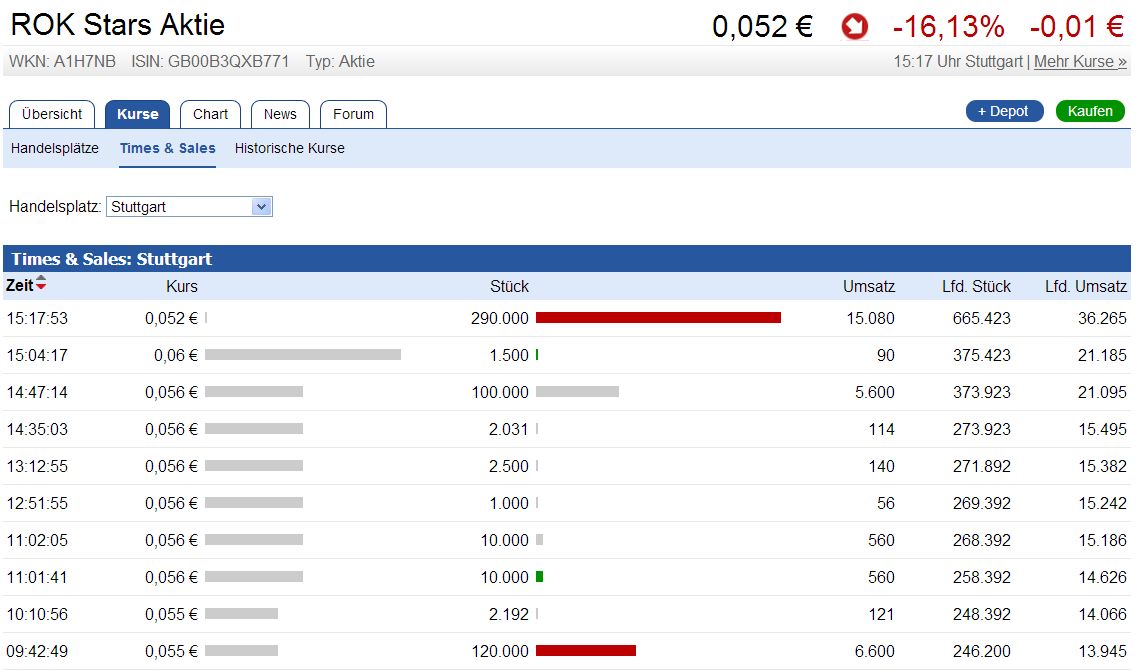Sort by the Umsatz column header

869,286
